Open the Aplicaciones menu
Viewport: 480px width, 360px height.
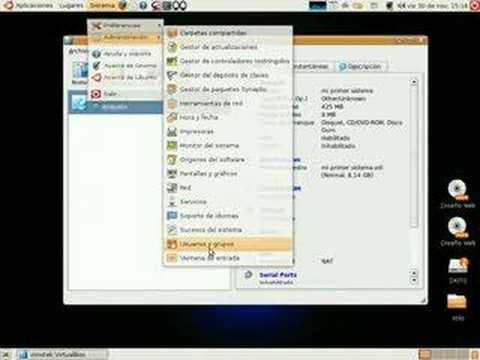34,6
